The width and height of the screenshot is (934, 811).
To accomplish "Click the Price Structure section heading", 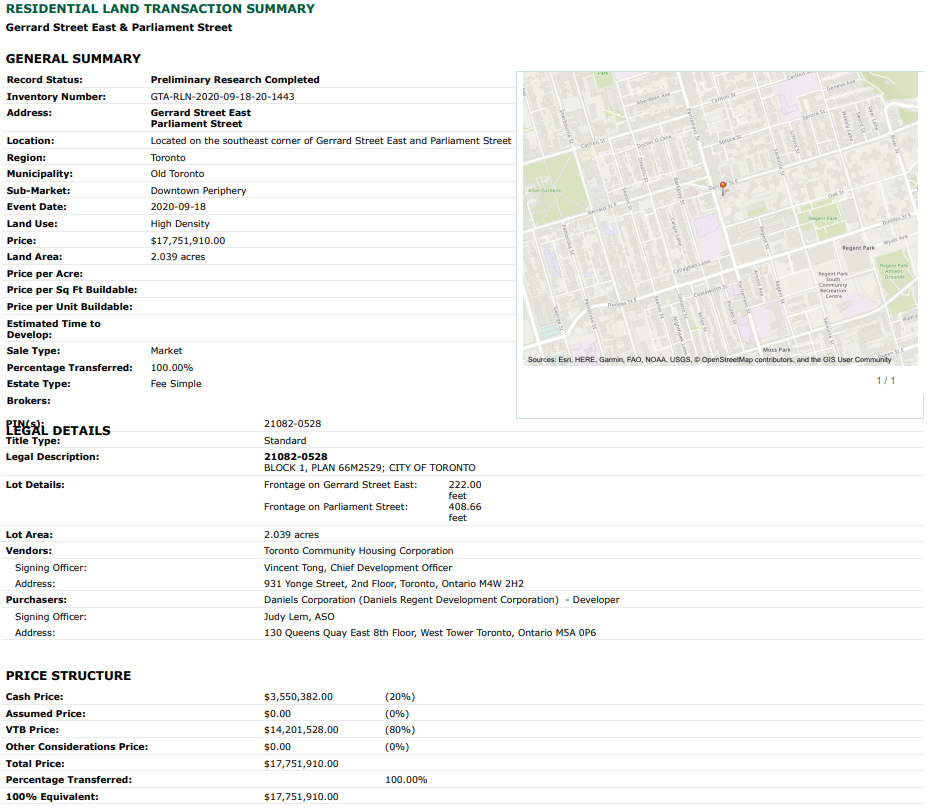I will click(69, 676).
